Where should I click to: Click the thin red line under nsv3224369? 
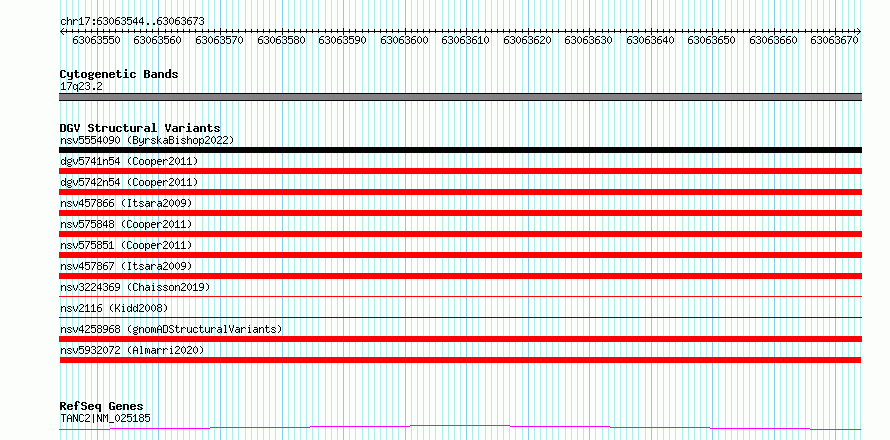(460, 296)
